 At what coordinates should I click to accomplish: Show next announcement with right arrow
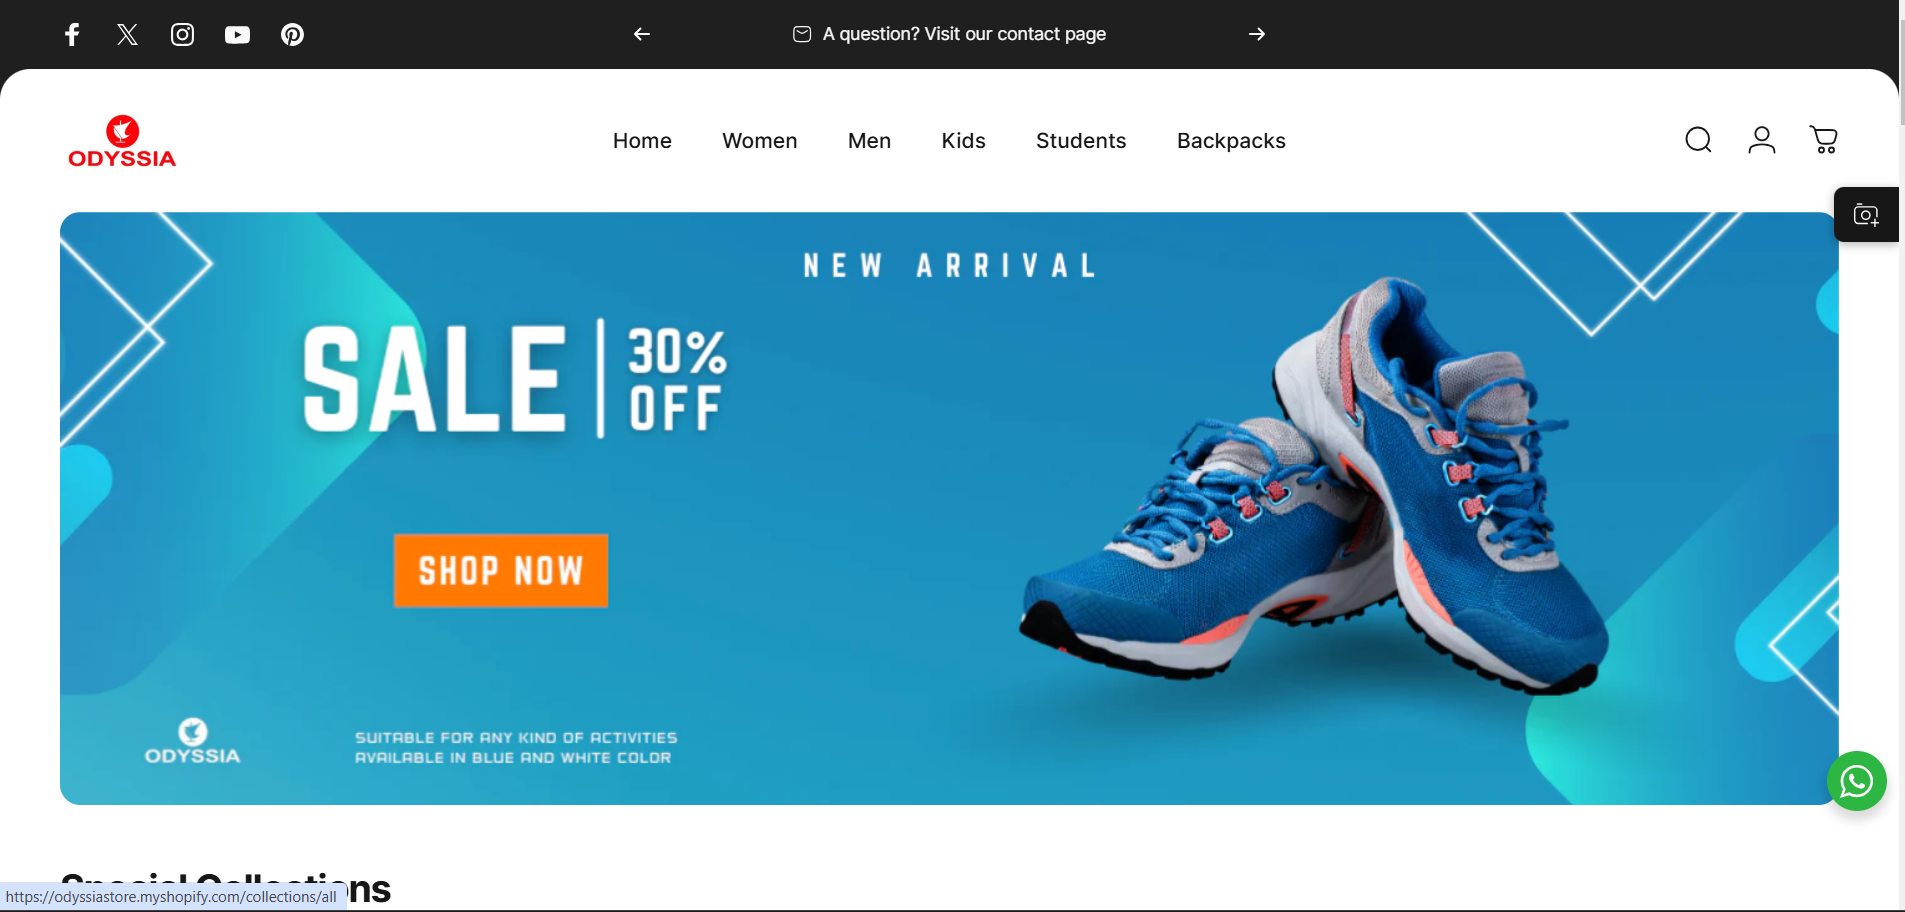point(1257,34)
